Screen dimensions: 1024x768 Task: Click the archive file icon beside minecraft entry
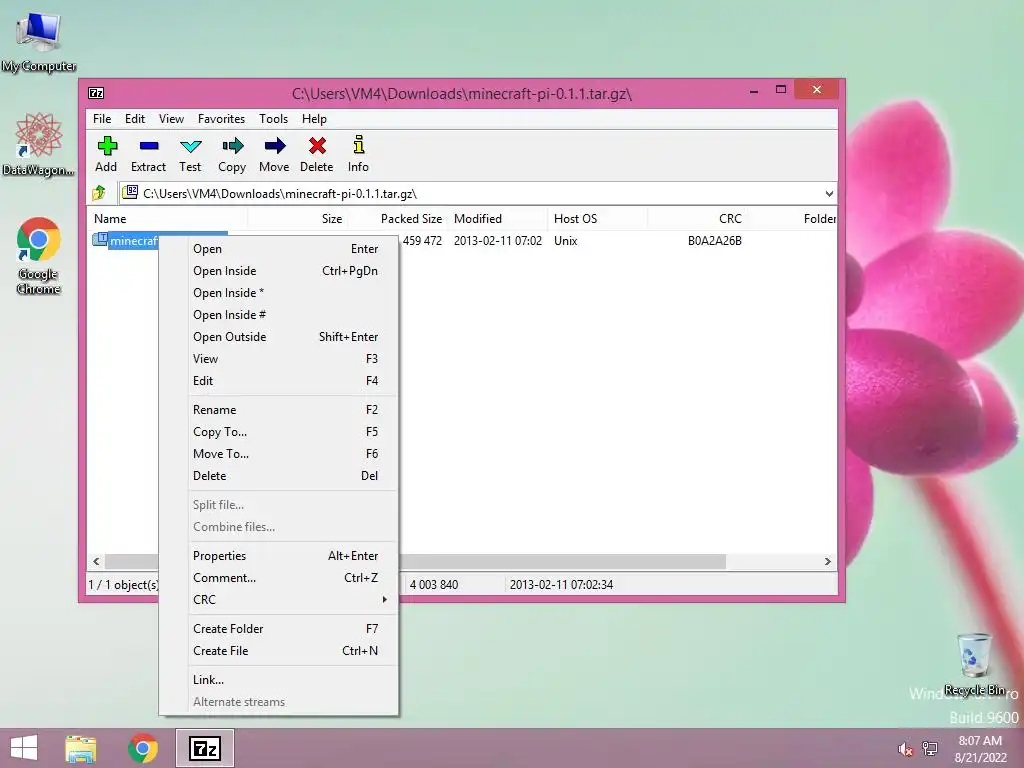click(100, 239)
